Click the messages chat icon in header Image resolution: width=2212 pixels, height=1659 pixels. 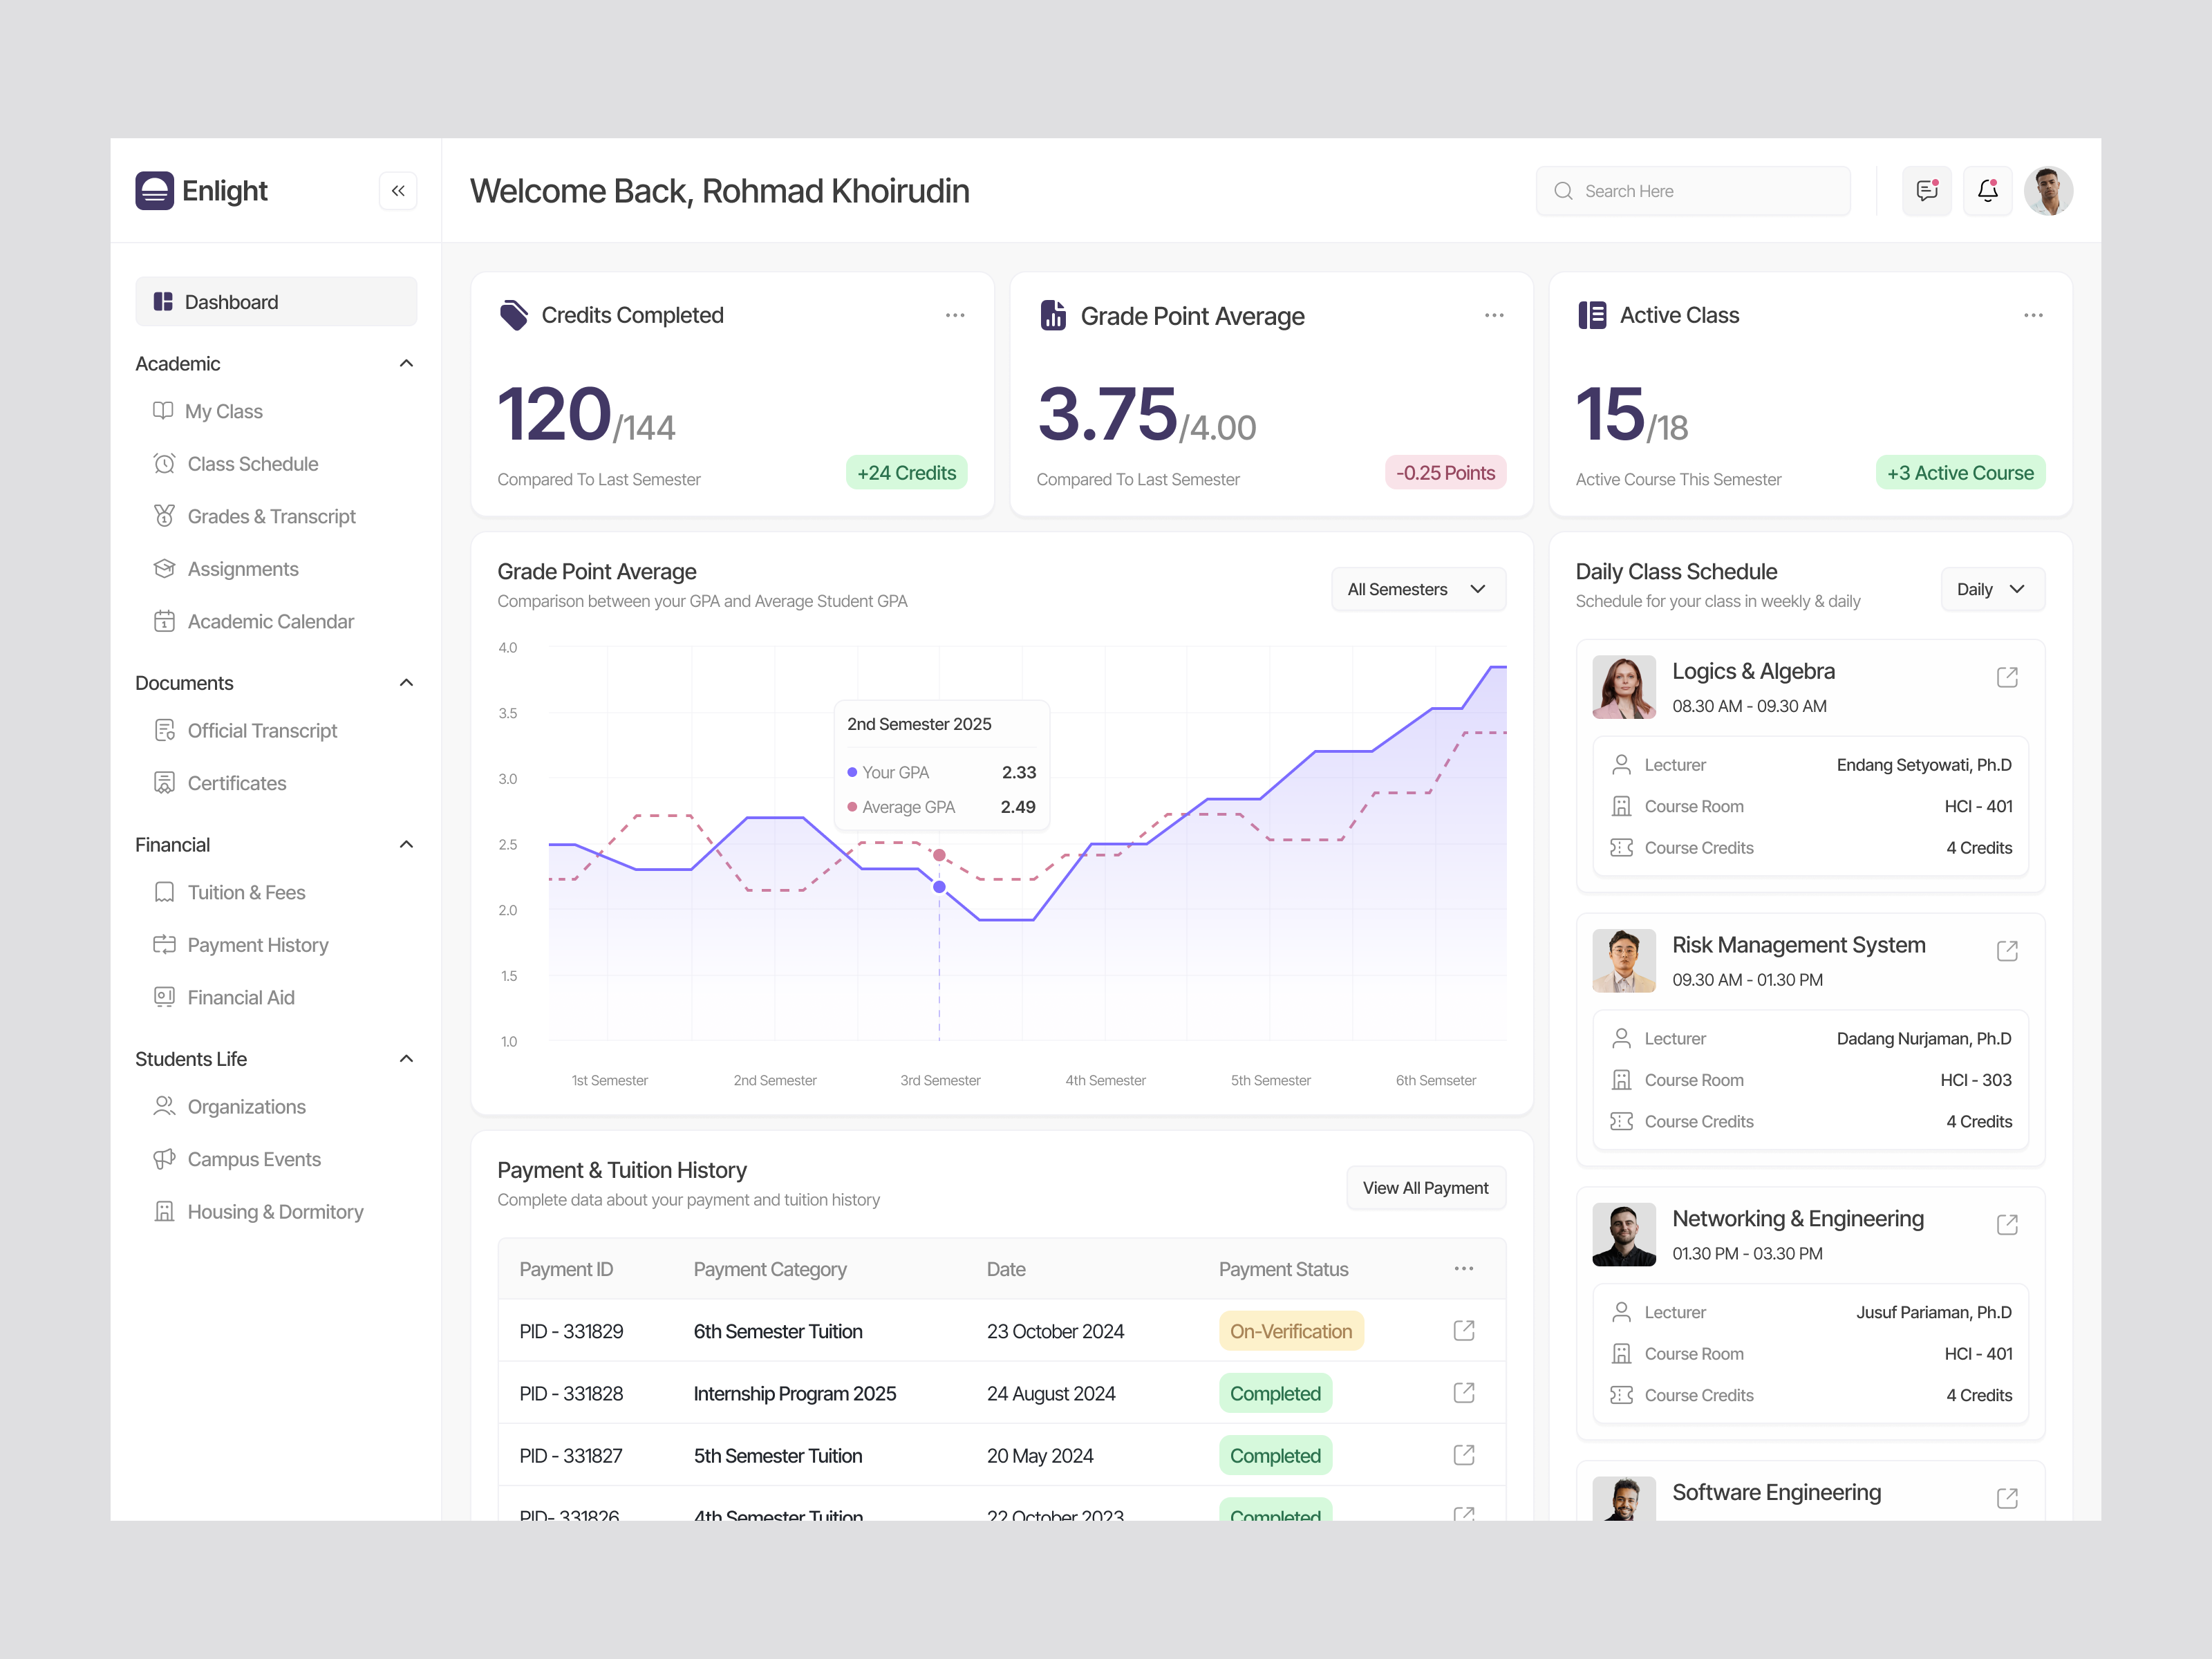point(1927,190)
